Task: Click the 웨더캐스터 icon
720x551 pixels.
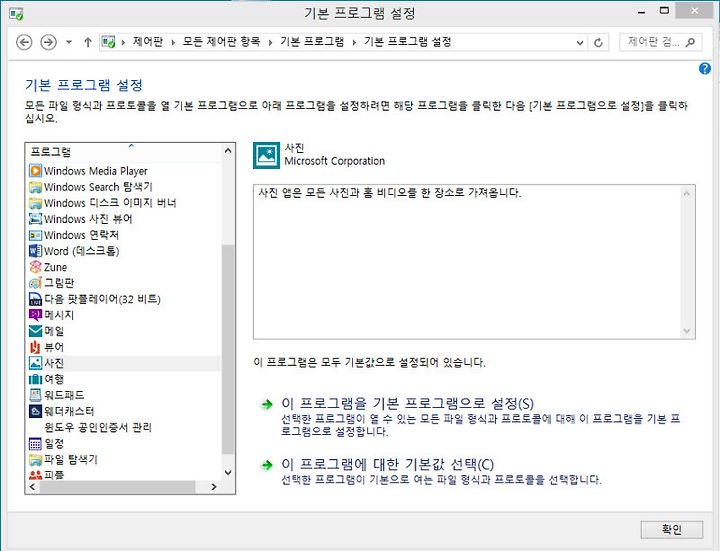Action: pyautogui.click(x=35, y=411)
